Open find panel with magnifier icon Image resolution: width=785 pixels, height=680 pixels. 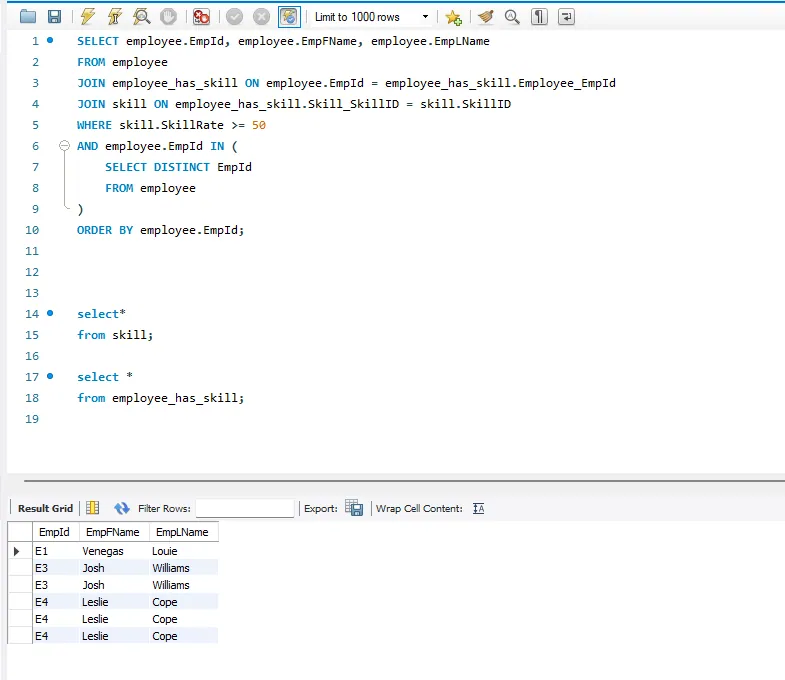(x=512, y=17)
